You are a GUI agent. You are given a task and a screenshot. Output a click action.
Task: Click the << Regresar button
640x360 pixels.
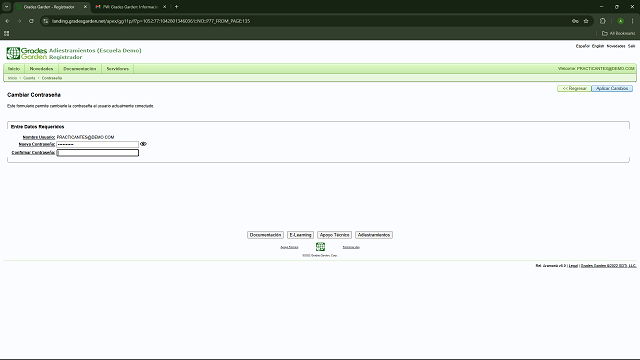pos(574,89)
